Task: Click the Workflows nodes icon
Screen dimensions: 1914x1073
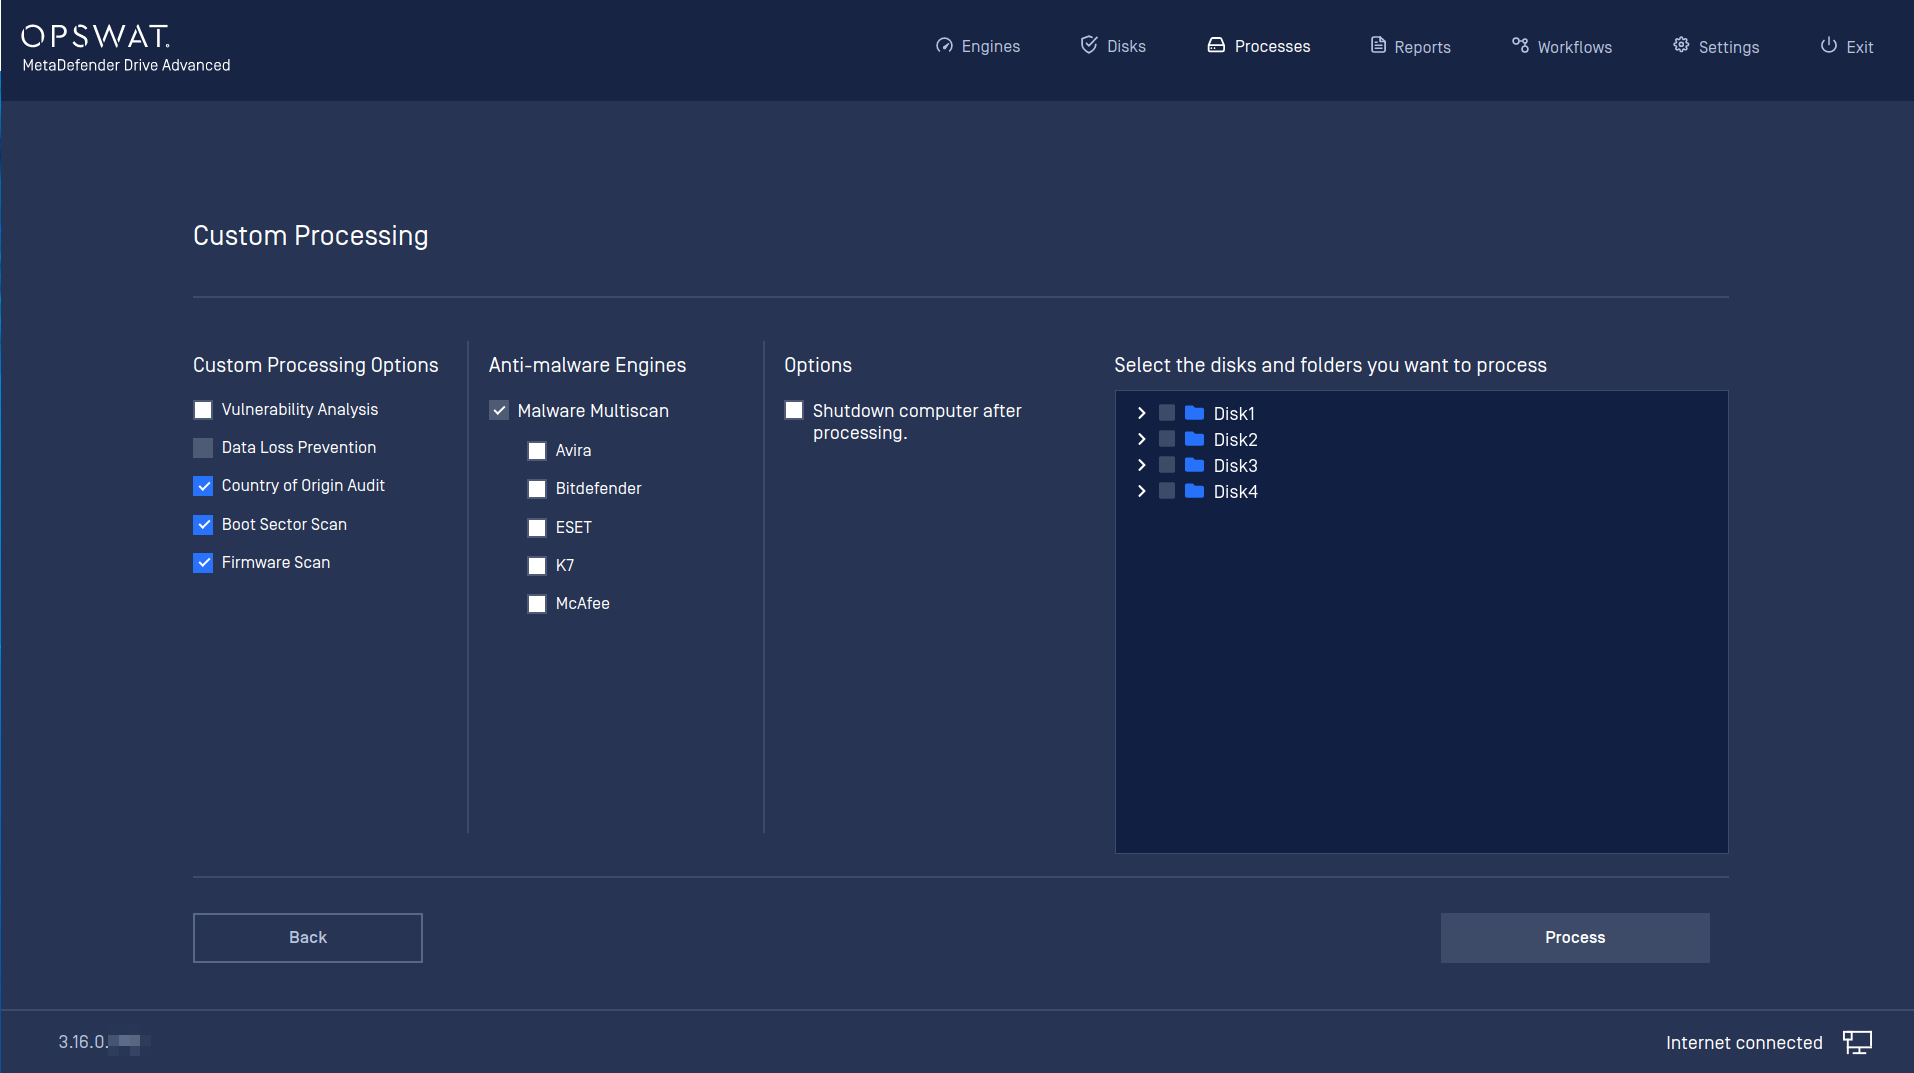Action: click(x=1520, y=46)
